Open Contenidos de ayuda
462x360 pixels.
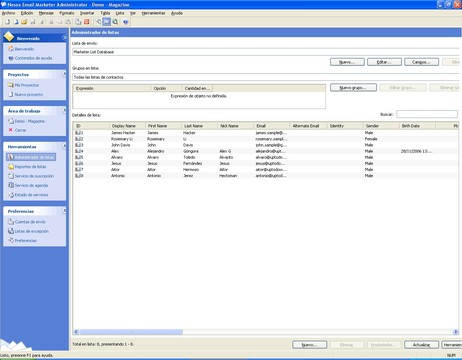pos(30,58)
